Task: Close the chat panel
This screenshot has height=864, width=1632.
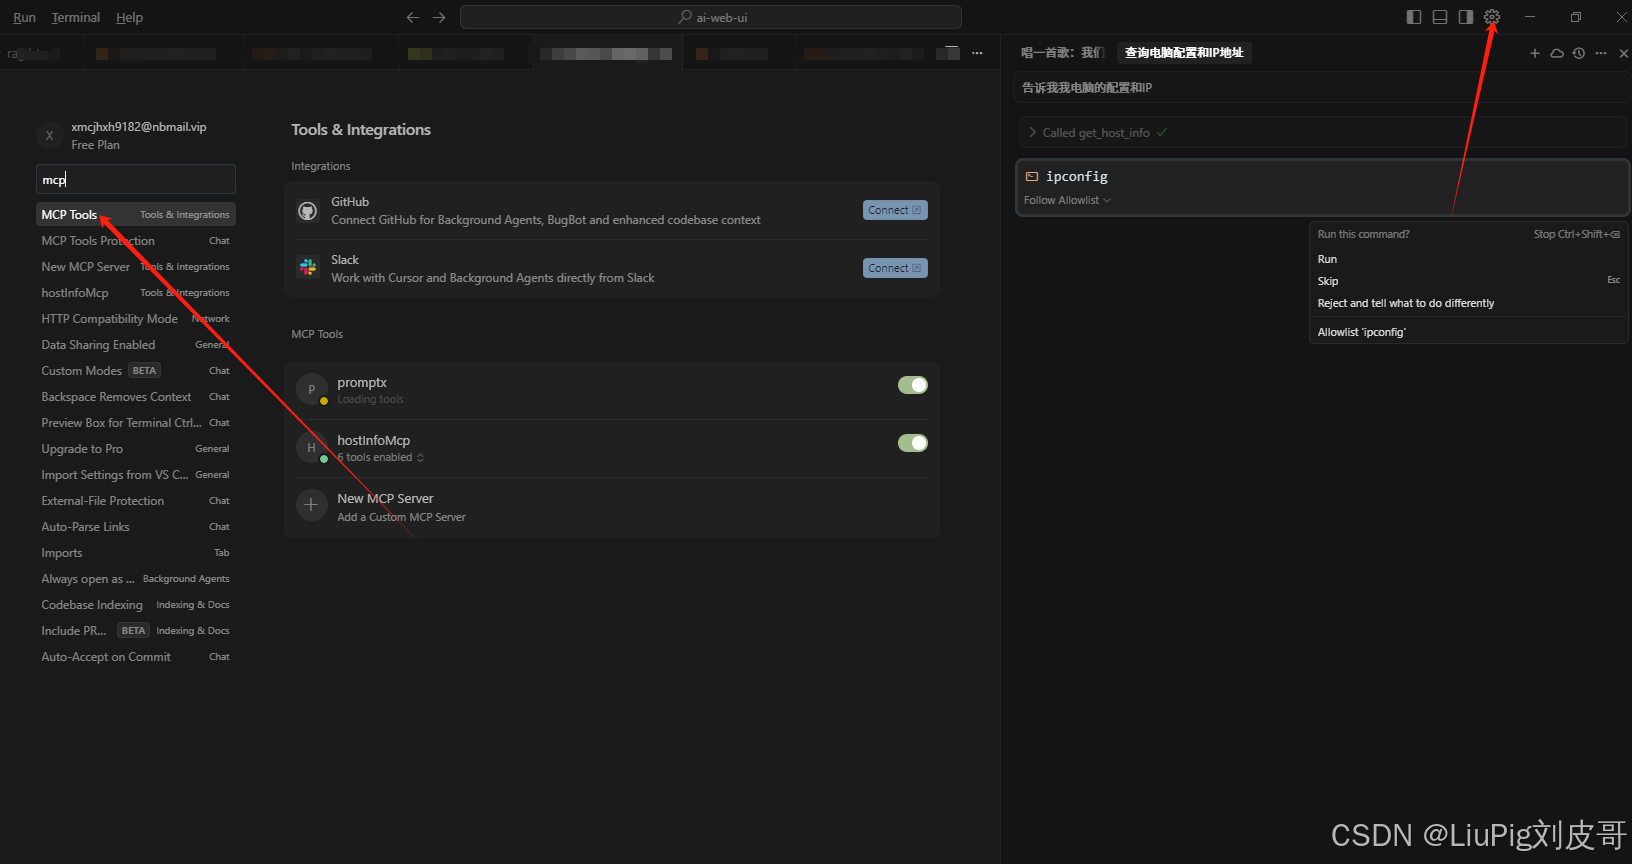Action: pyautogui.click(x=1624, y=53)
